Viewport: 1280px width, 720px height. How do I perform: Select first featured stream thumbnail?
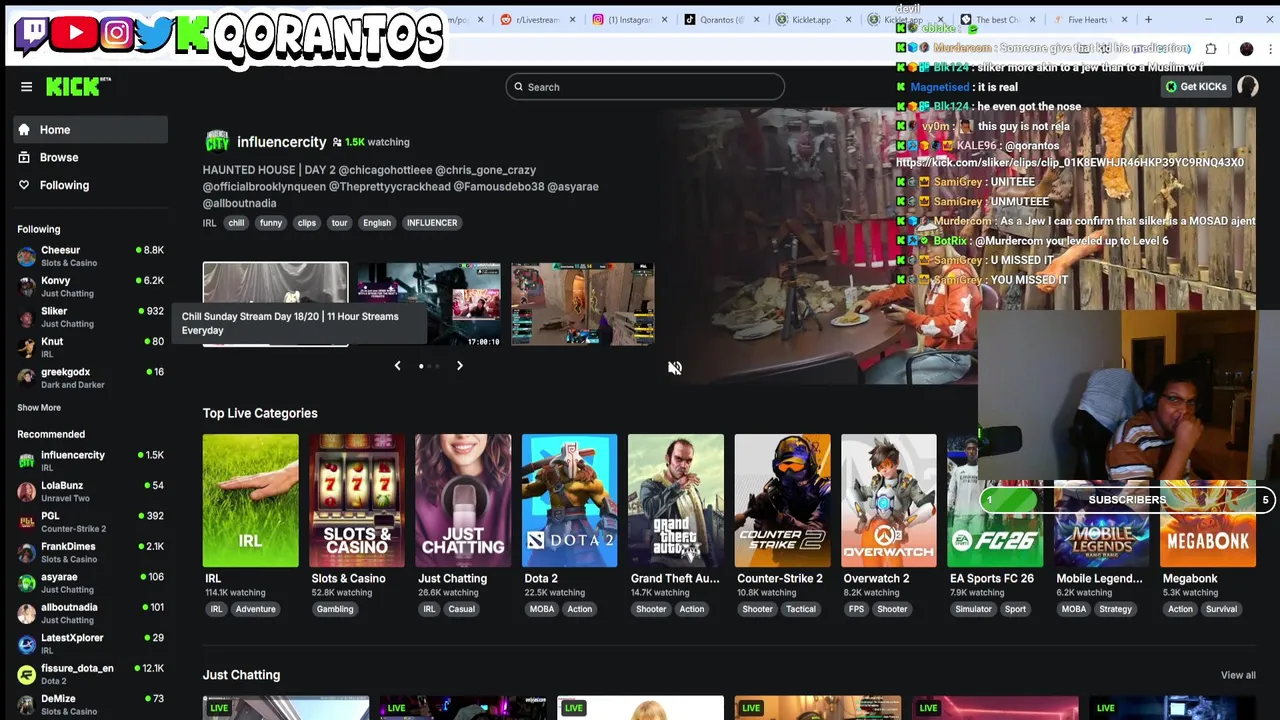point(275,304)
